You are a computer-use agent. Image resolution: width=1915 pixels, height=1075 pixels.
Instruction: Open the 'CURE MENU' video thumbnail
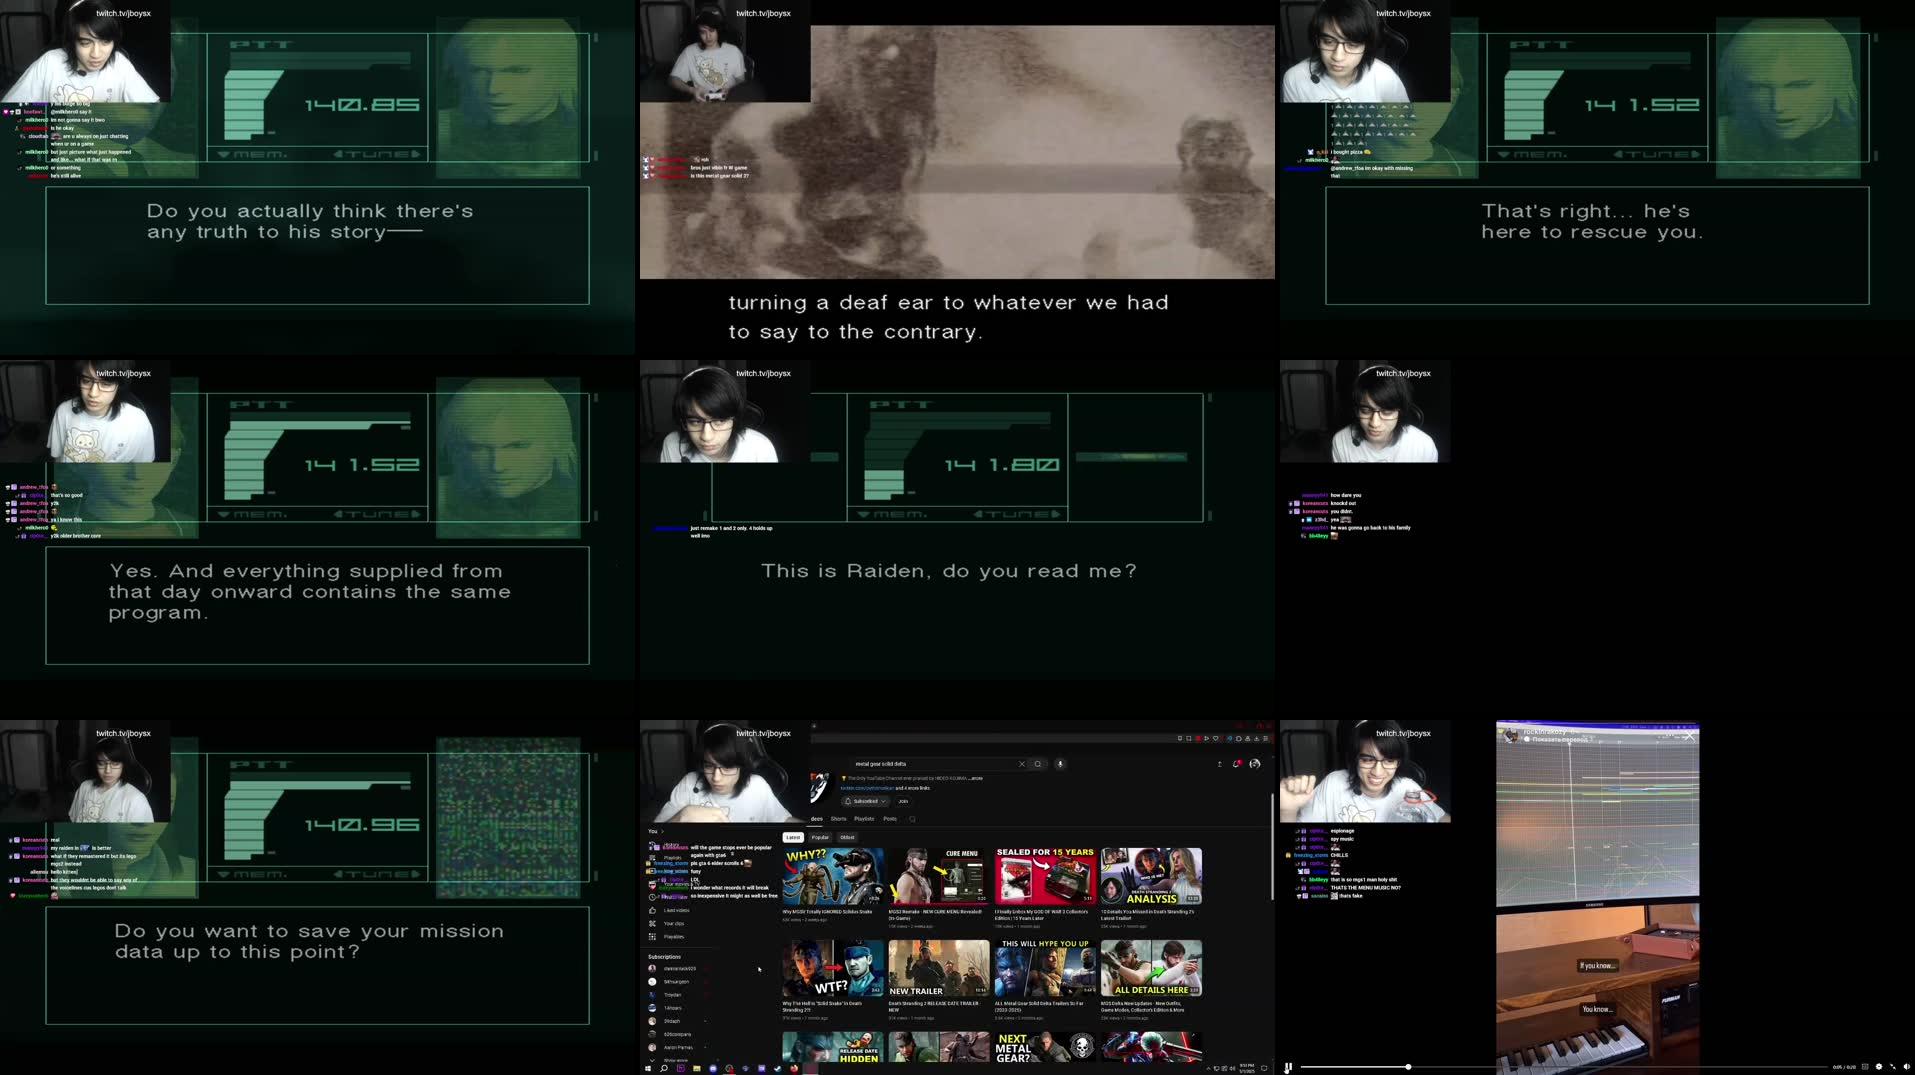point(939,876)
